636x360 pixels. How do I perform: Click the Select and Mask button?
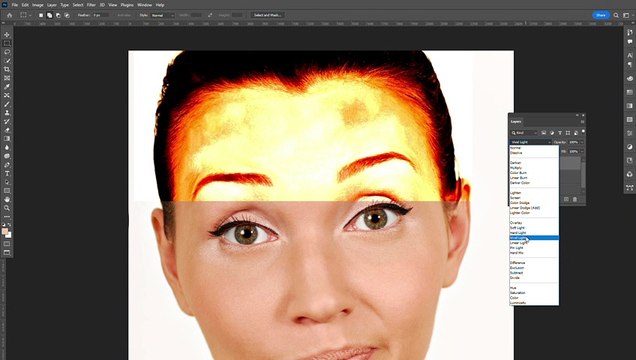267,15
